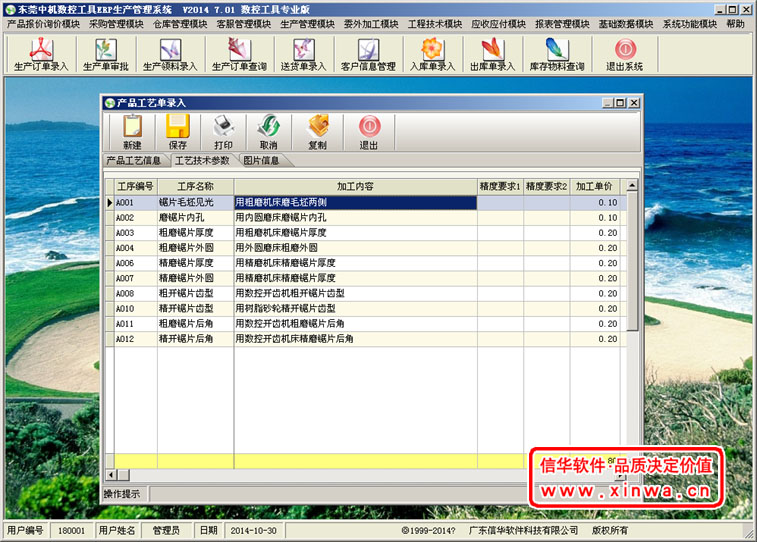Open the 基础数据模块 menu

click(626, 24)
